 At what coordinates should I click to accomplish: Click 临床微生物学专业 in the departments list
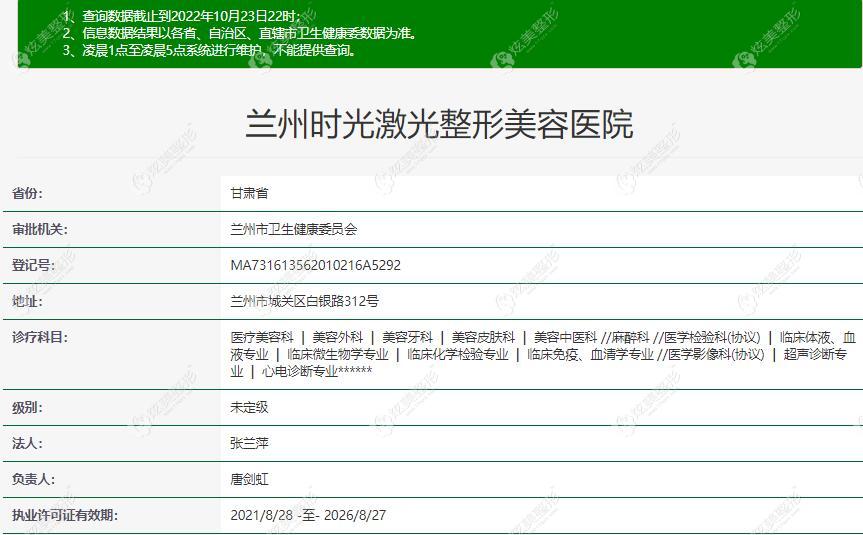[337, 354]
